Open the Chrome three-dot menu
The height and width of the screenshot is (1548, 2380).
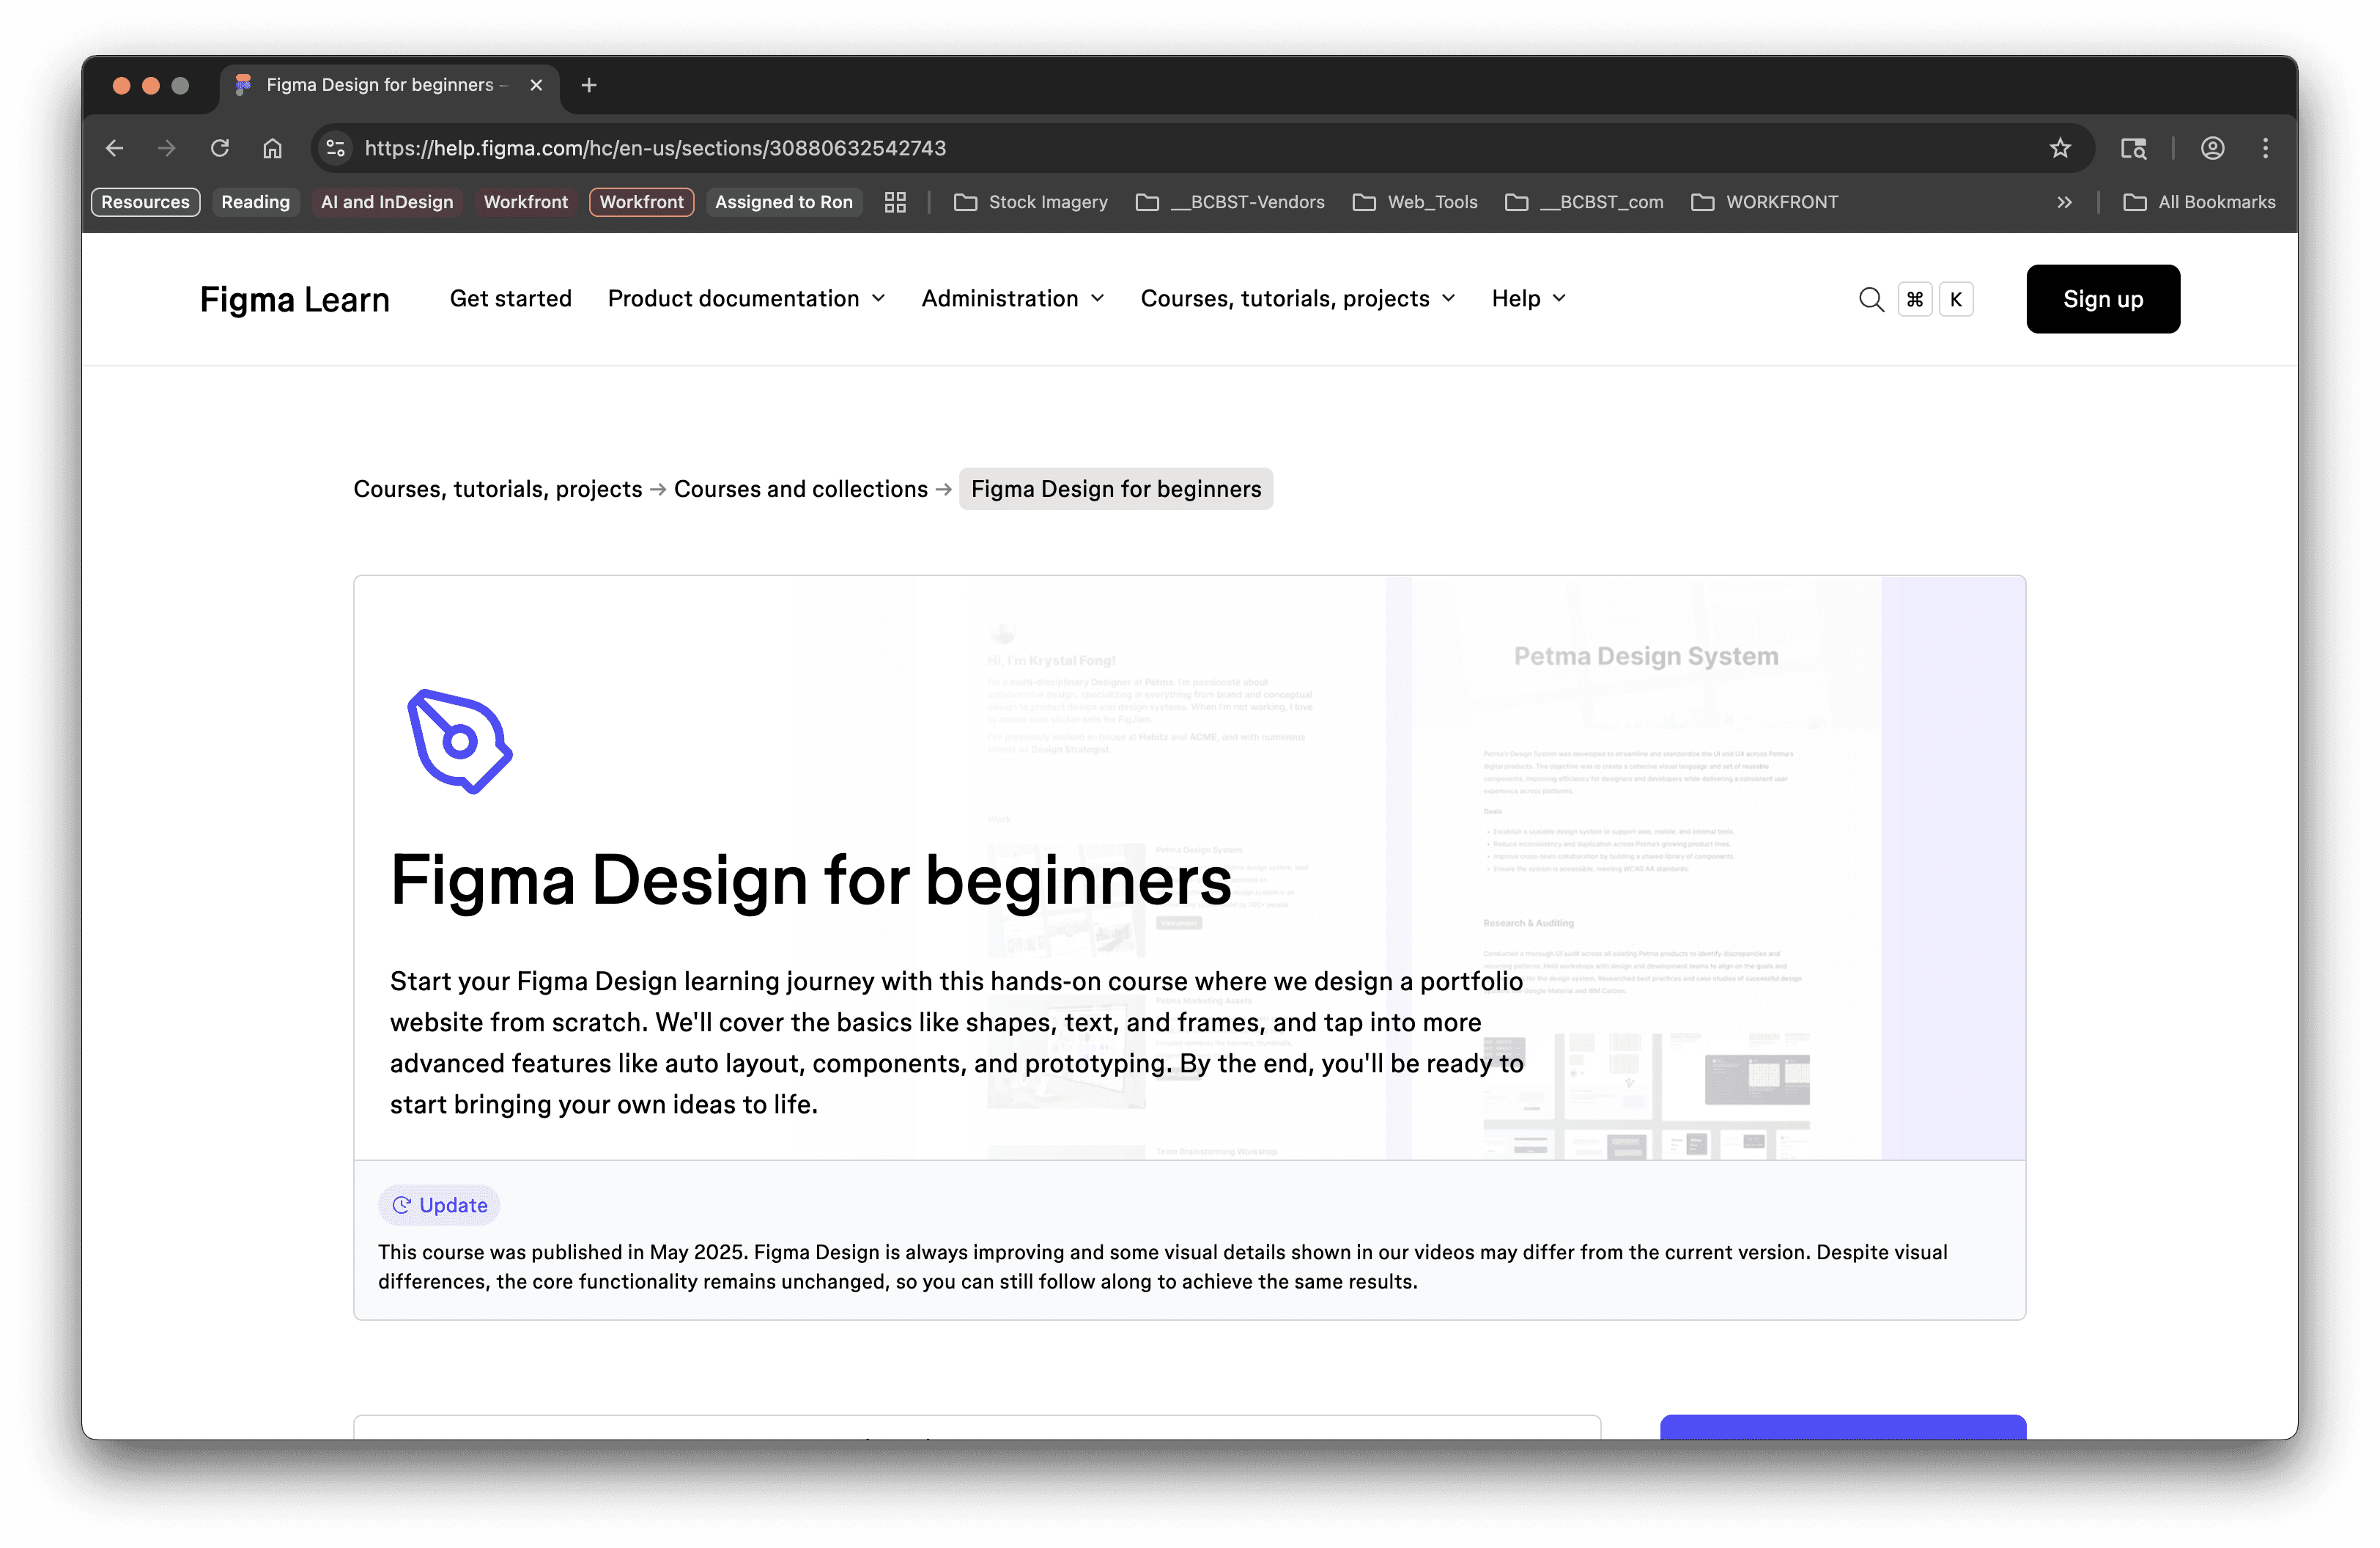point(2265,148)
